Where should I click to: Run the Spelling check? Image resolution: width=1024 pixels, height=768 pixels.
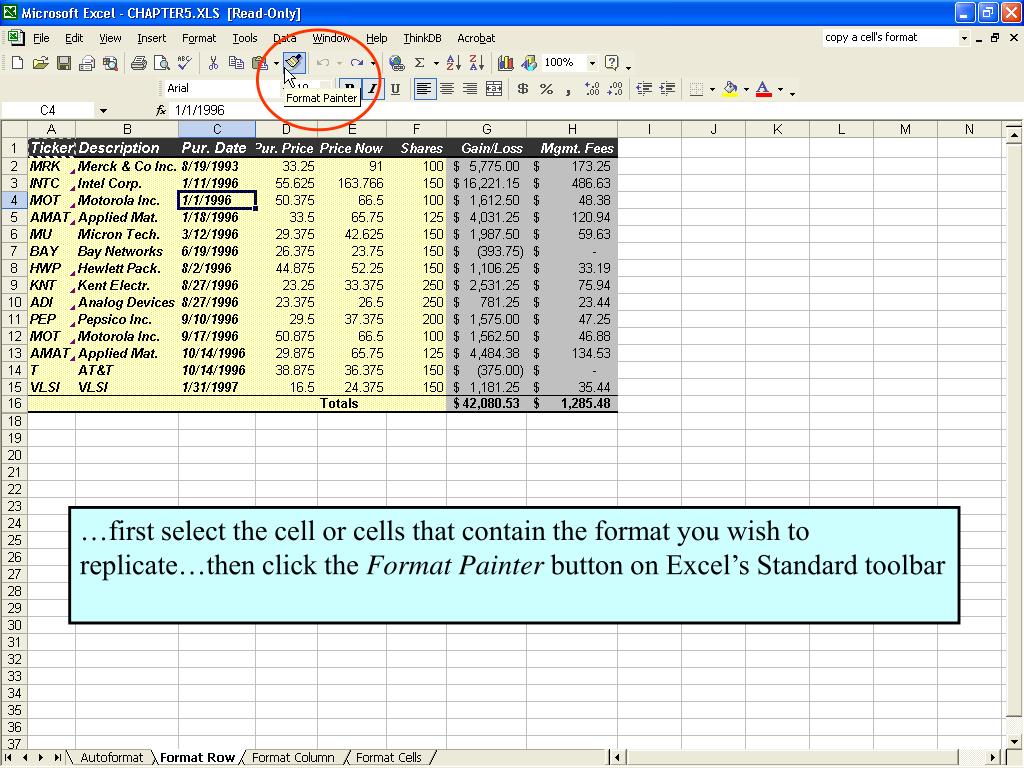[x=185, y=63]
